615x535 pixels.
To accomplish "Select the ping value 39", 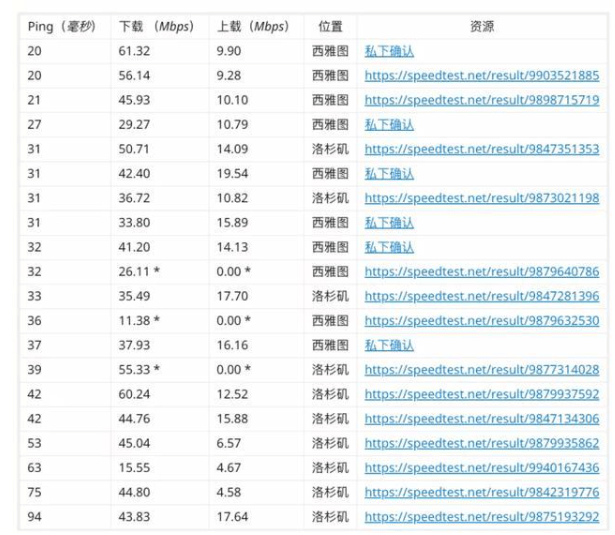I will tap(34, 369).
